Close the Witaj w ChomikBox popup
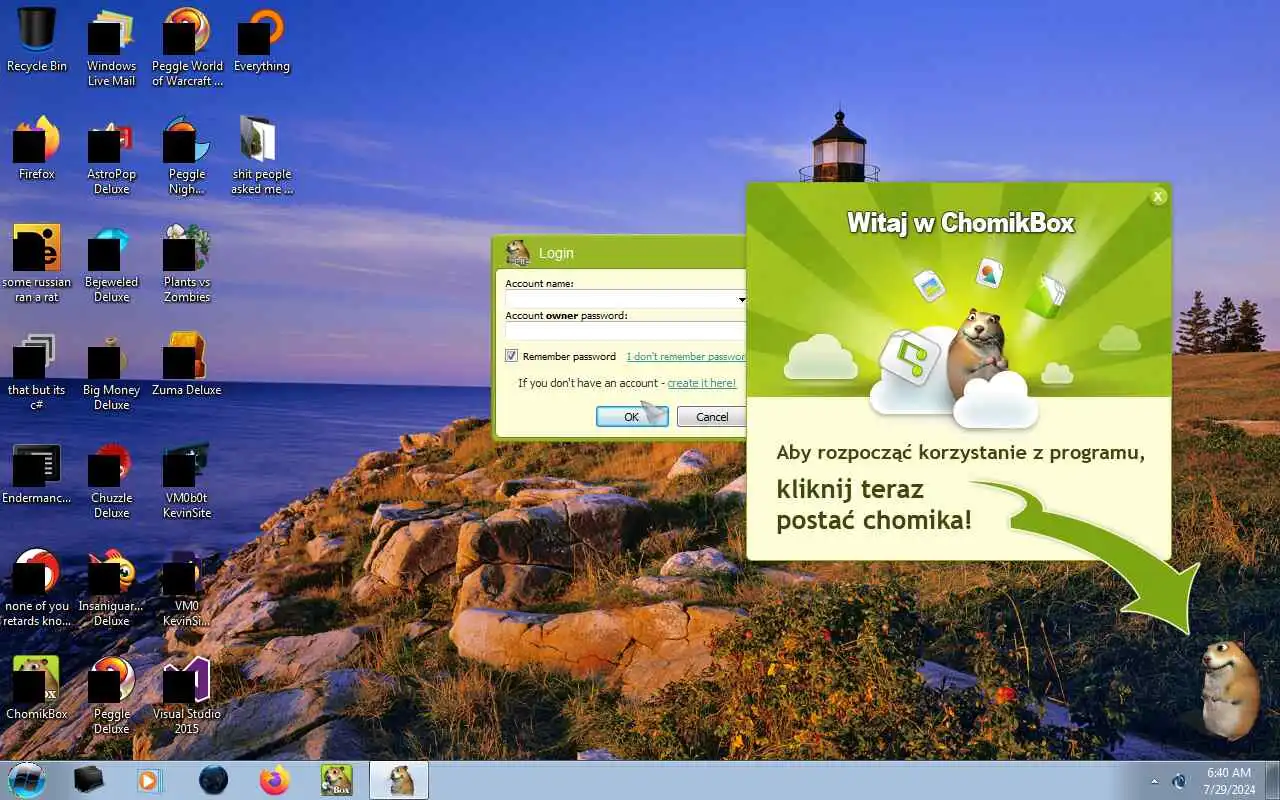Viewport: 1280px width, 800px height. (1158, 196)
